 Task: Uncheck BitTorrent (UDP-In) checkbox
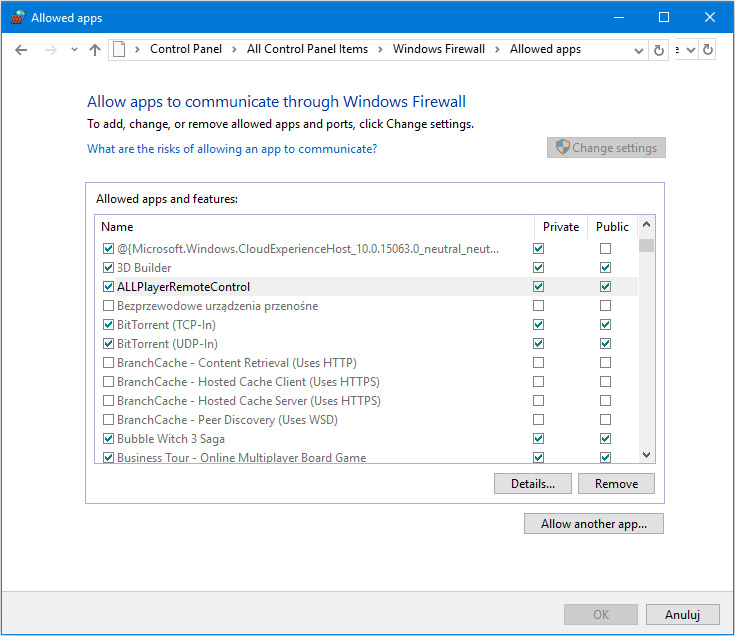click(x=108, y=344)
